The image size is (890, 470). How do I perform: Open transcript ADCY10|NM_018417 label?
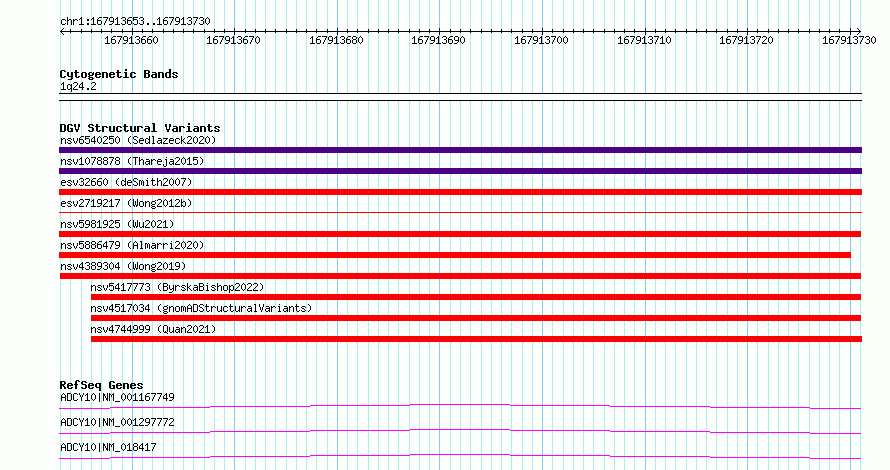(x=108, y=447)
